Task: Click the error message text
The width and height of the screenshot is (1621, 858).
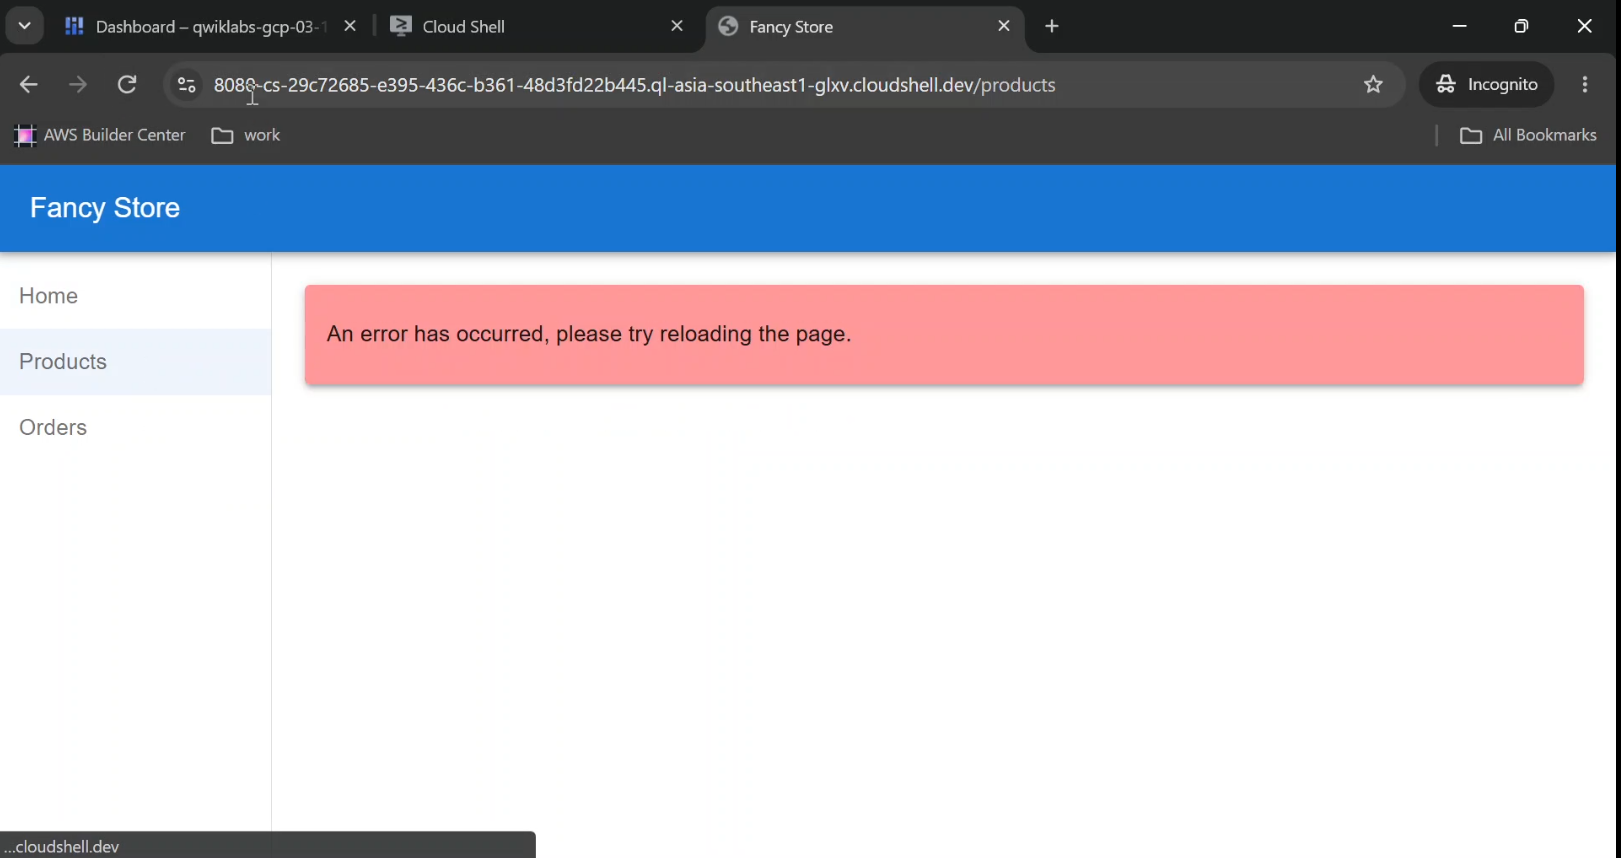Action: (589, 334)
